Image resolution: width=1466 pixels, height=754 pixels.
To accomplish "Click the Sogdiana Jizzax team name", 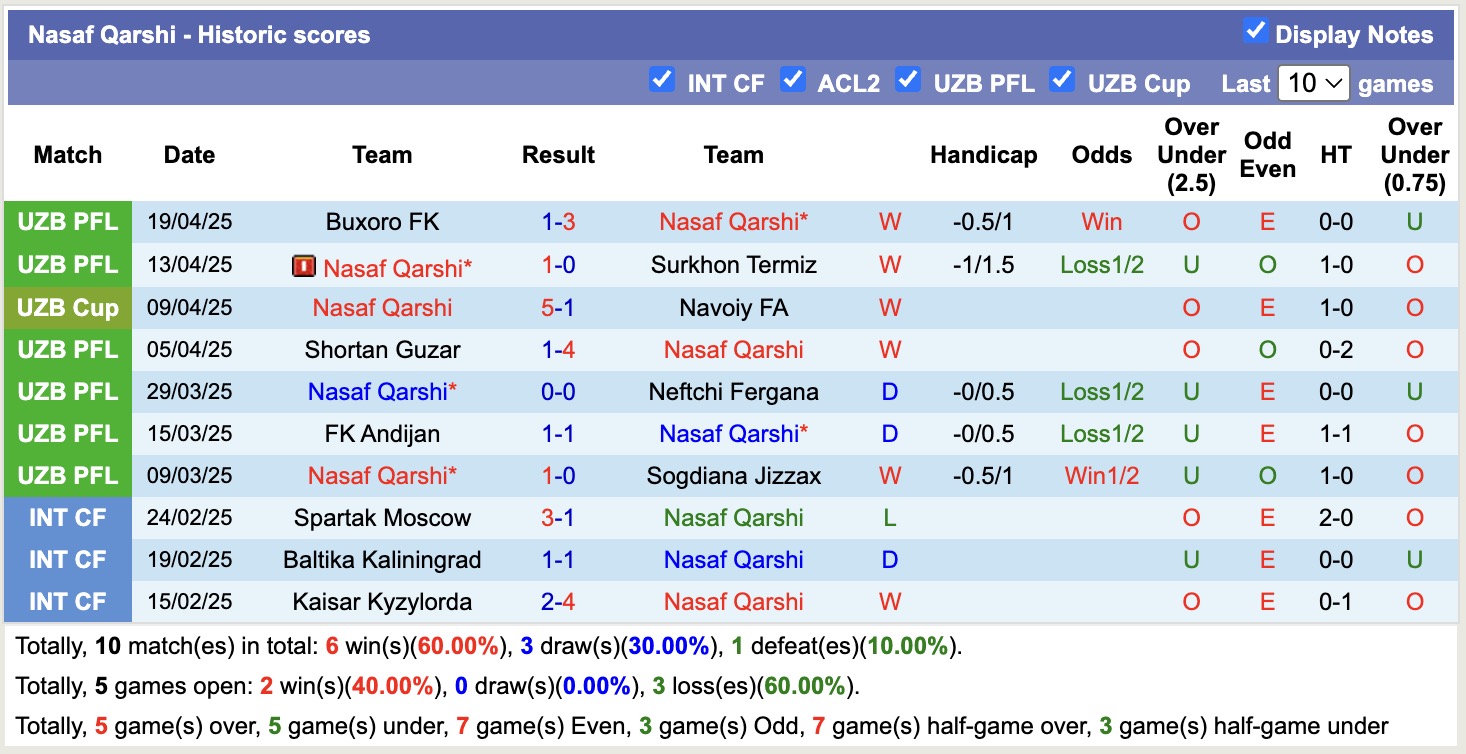I will coord(733,476).
